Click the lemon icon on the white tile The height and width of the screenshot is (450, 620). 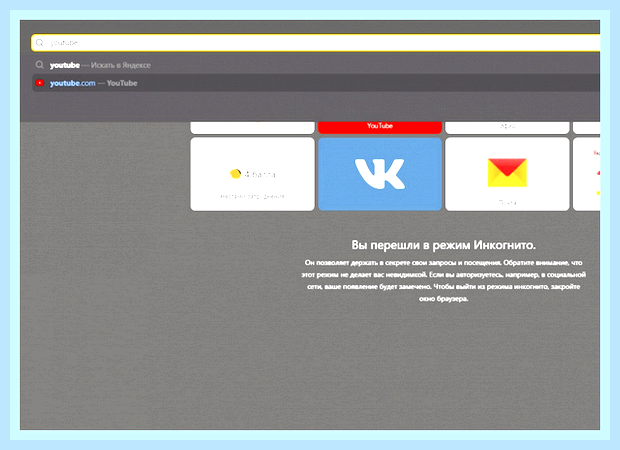235,174
